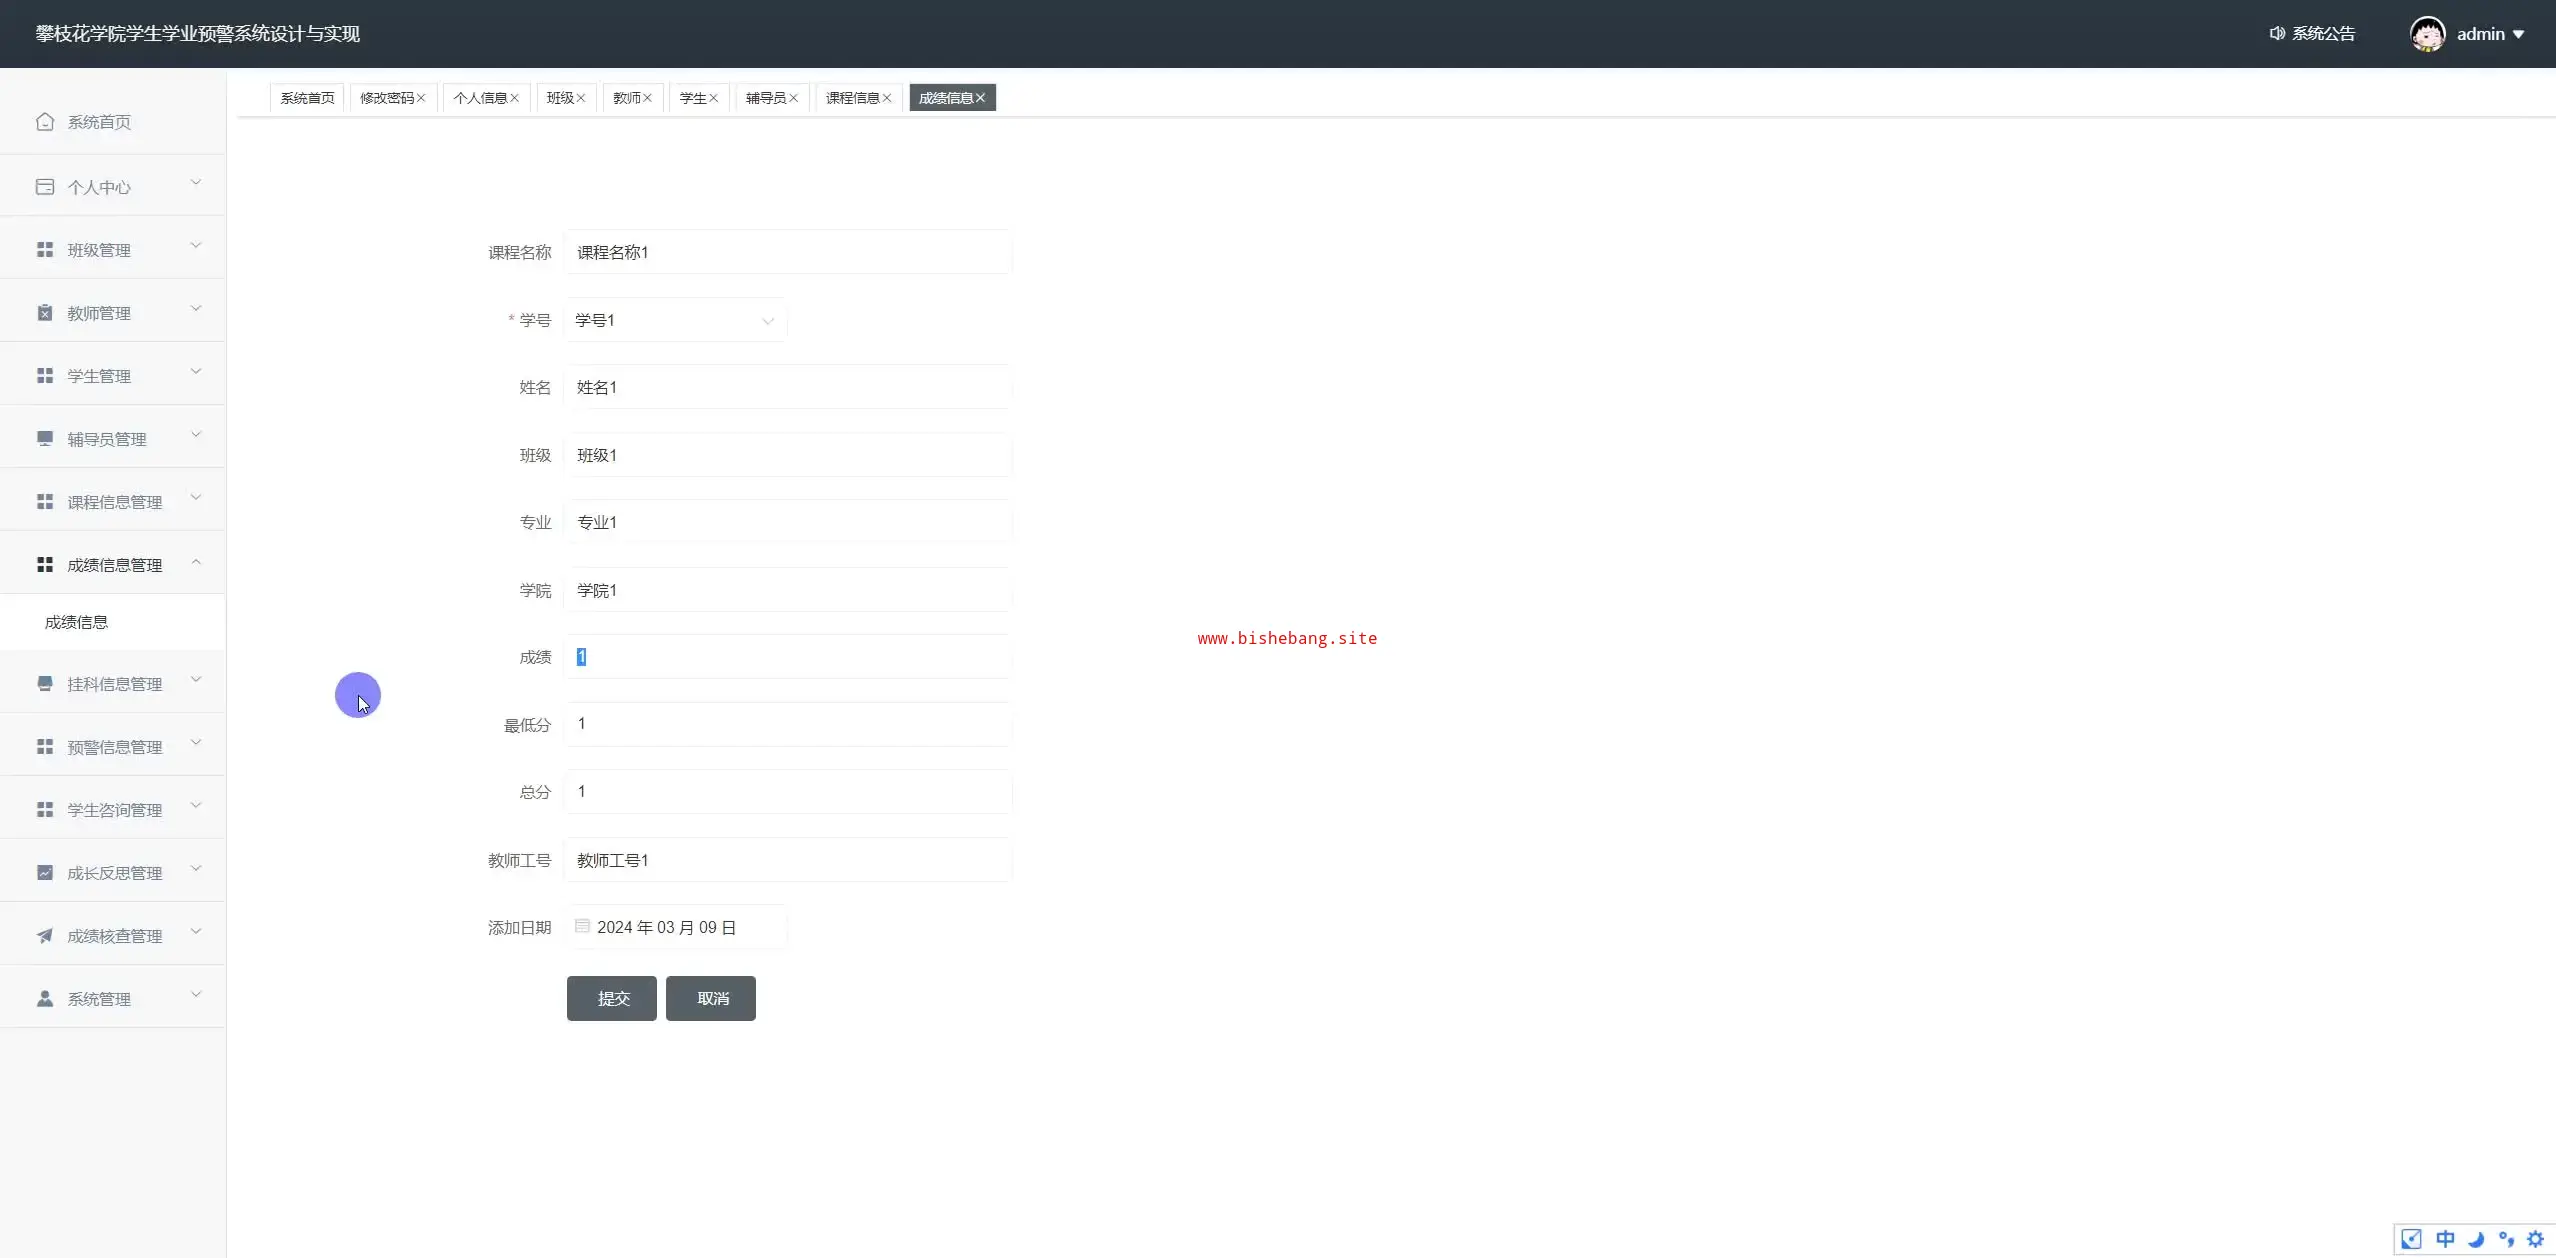Select the 成绩信息 submenu item
The height and width of the screenshot is (1258, 2556).
[76, 622]
